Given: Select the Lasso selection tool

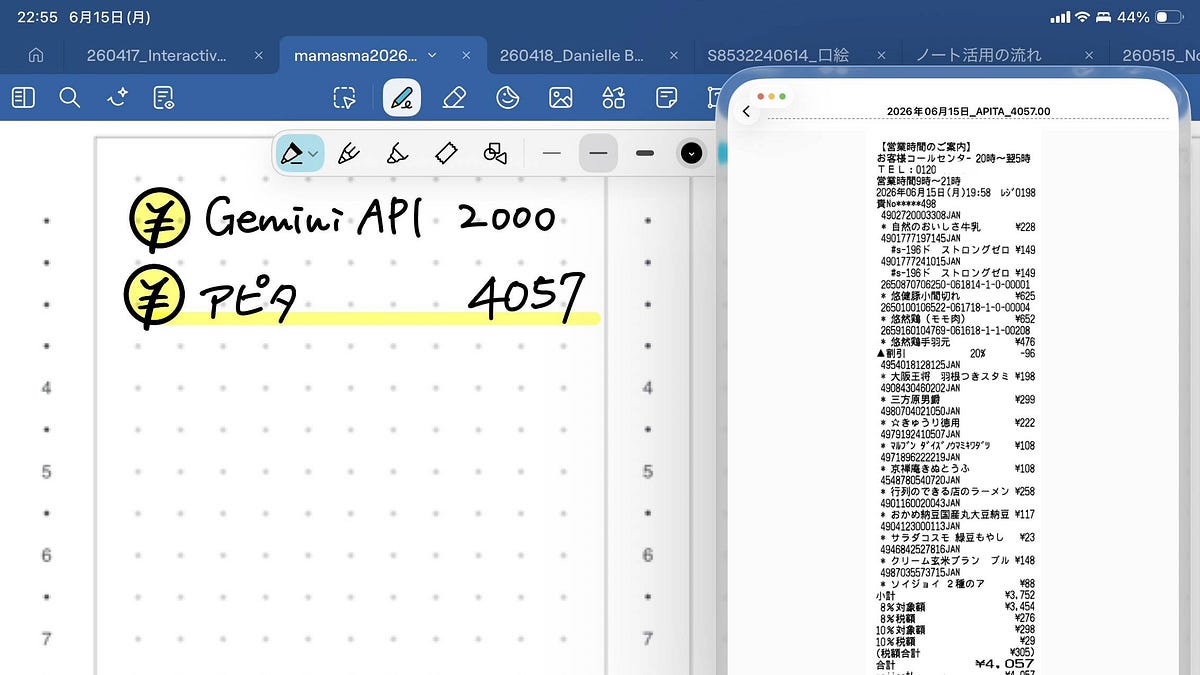Looking at the screenshot, I should [344, 97].
